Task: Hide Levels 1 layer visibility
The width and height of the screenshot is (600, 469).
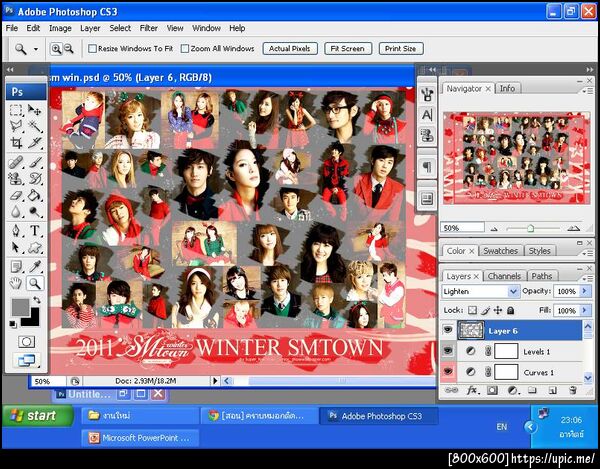Action: pos(447,351)
